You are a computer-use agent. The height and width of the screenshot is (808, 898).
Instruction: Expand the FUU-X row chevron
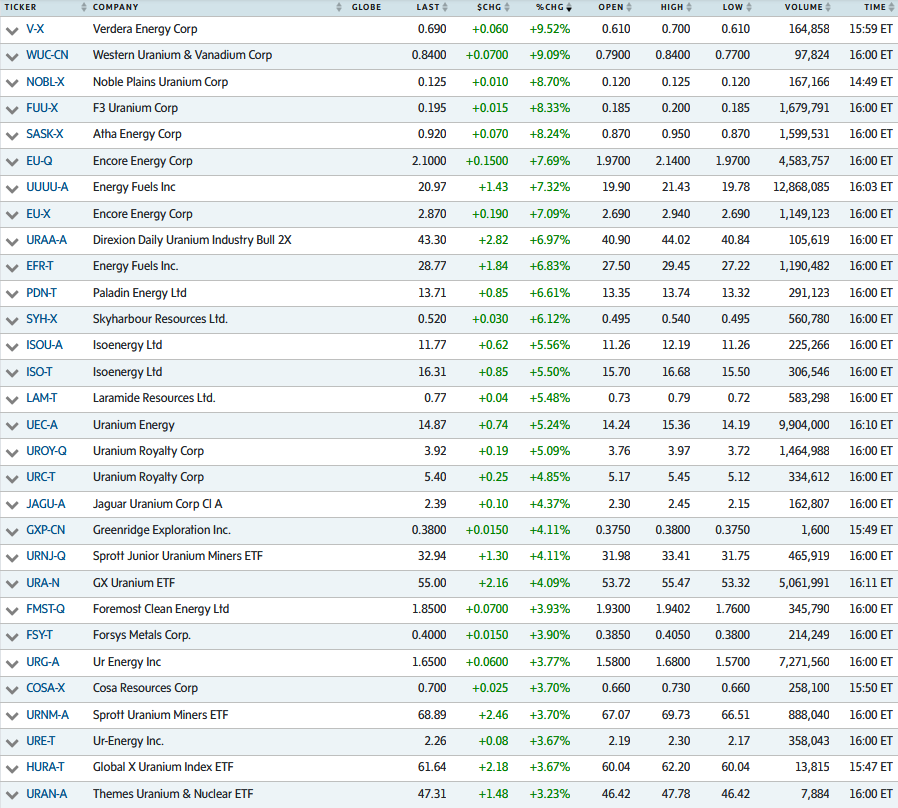[12, 109]
